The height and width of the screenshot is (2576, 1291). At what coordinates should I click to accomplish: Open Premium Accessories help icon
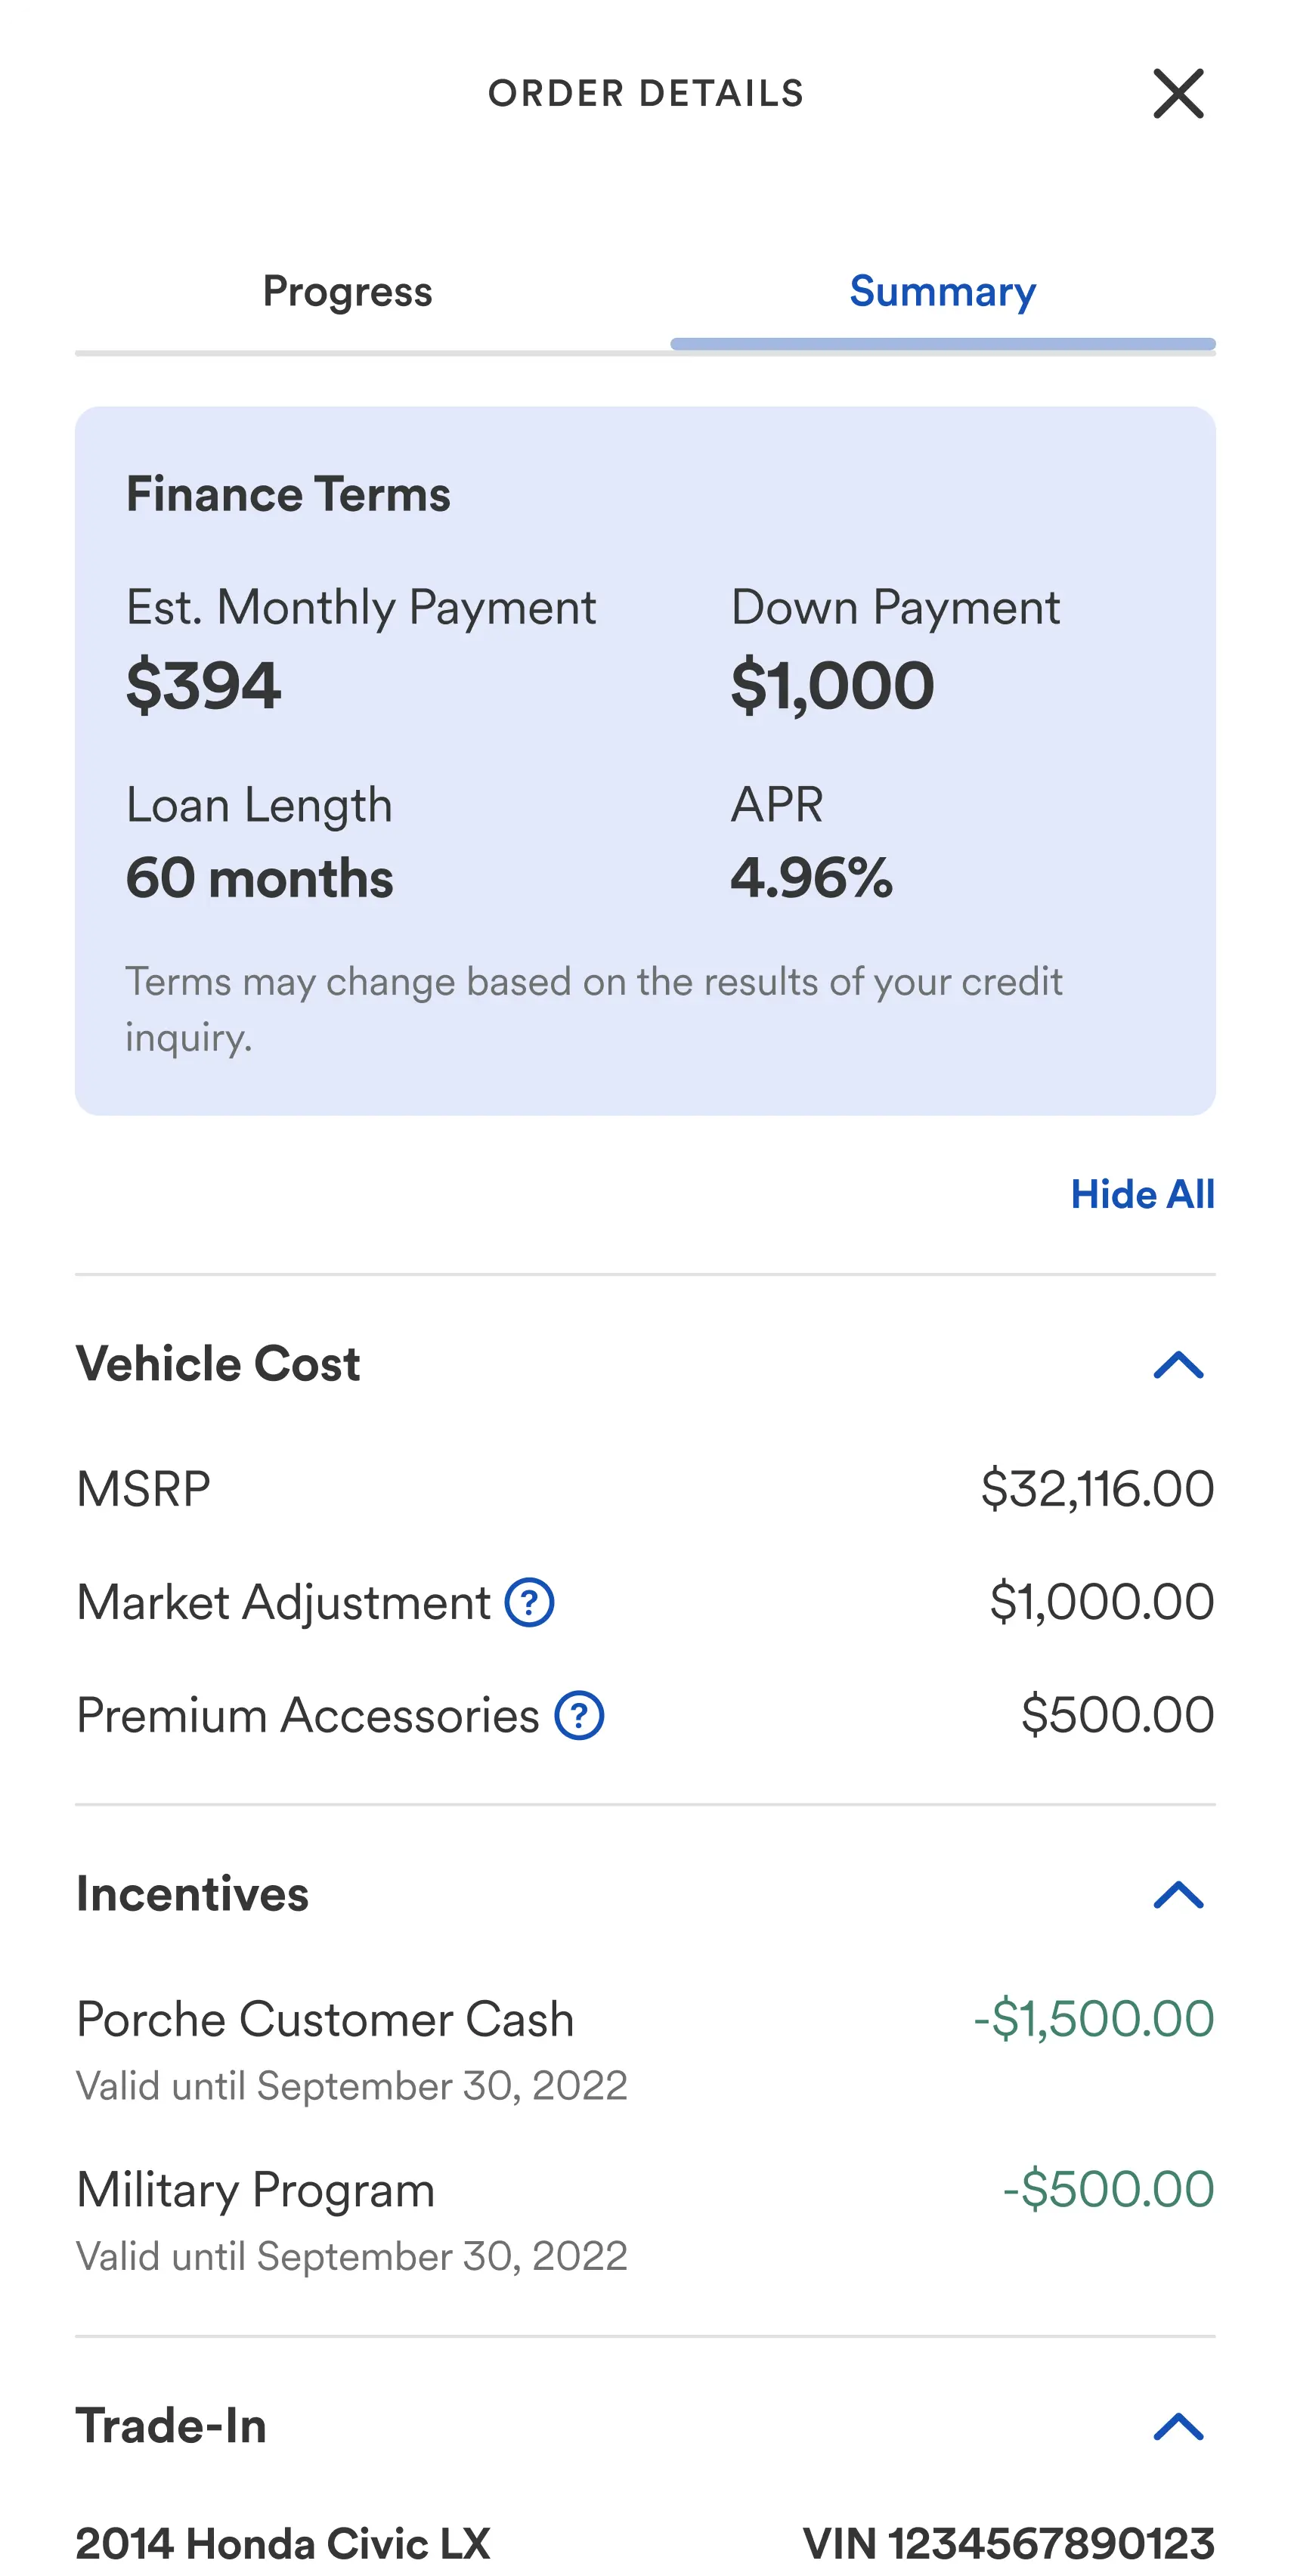[x=579, y=1716]
